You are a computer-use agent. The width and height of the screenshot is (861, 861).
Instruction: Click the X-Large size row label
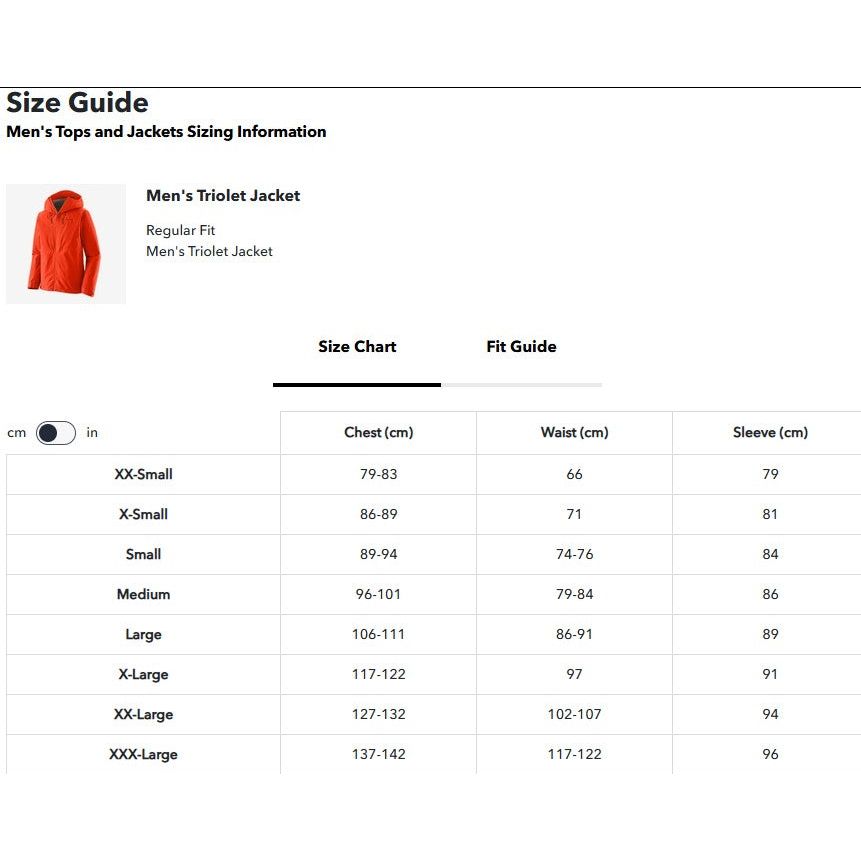click(143, 675)
